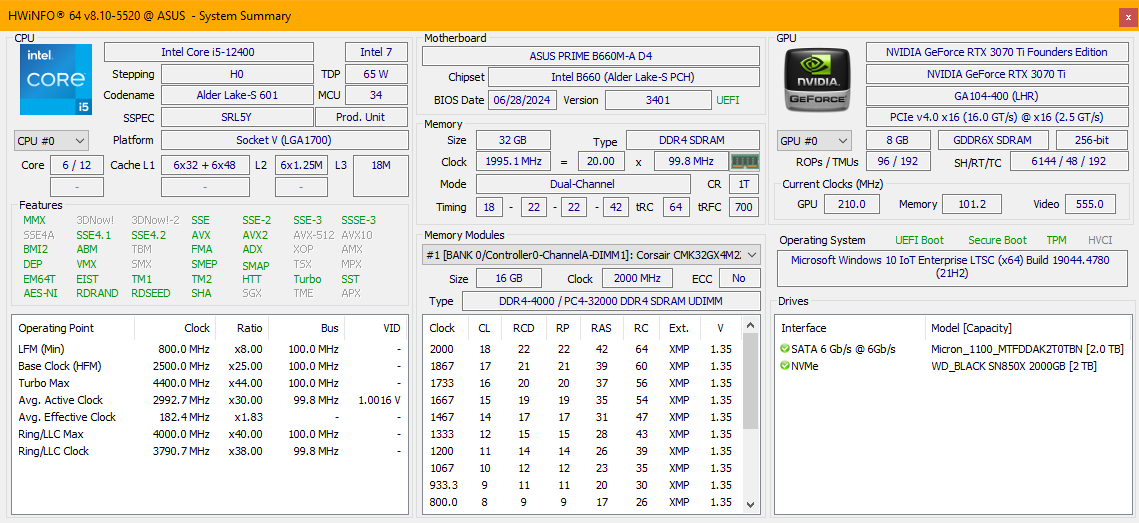Select the Micron_1100 drive entry
The width and height of the screenshot is (1139, 523).
tap(1027, 349)
